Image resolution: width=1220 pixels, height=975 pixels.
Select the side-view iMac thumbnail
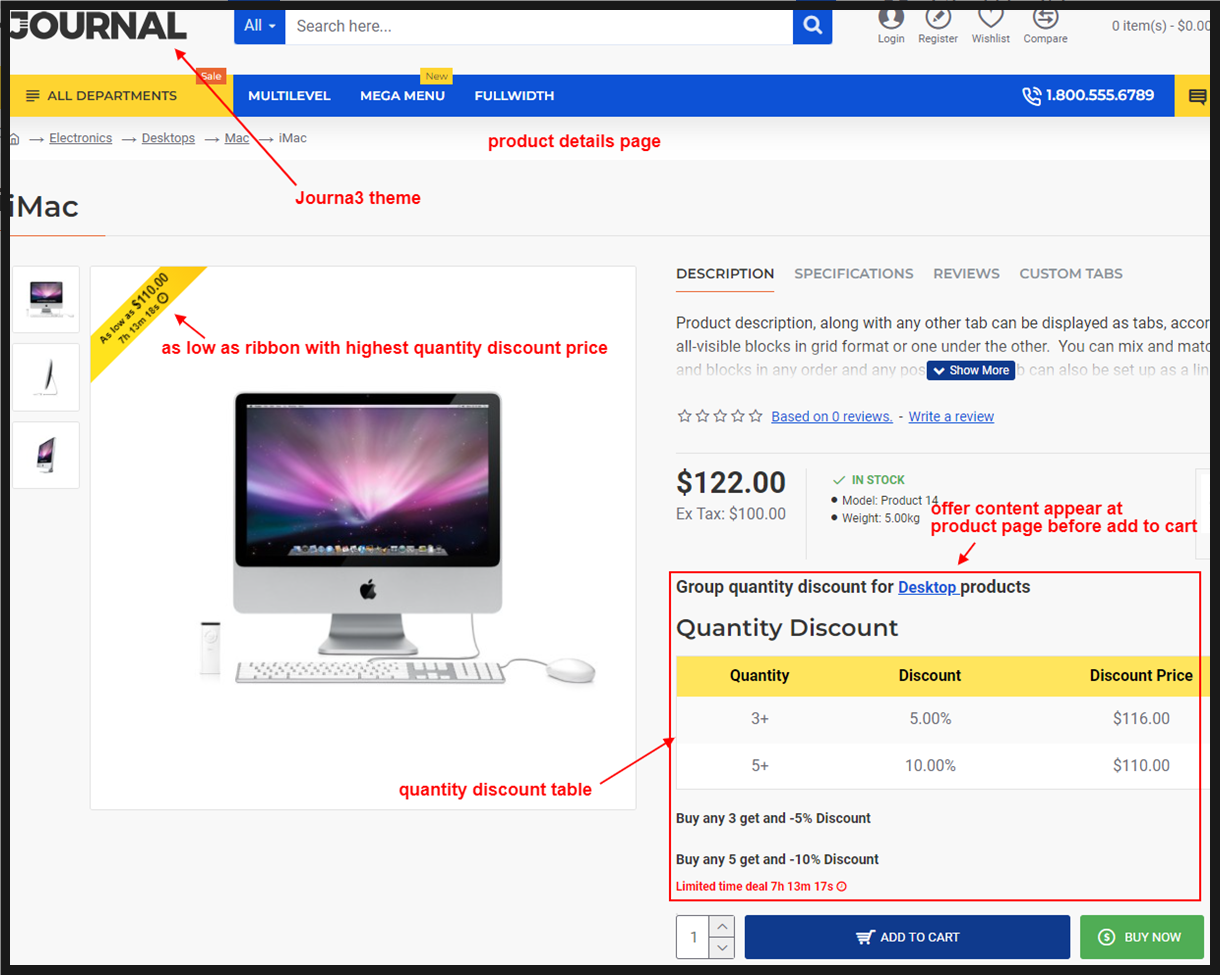pyautogui.click(x=46, y=377)
